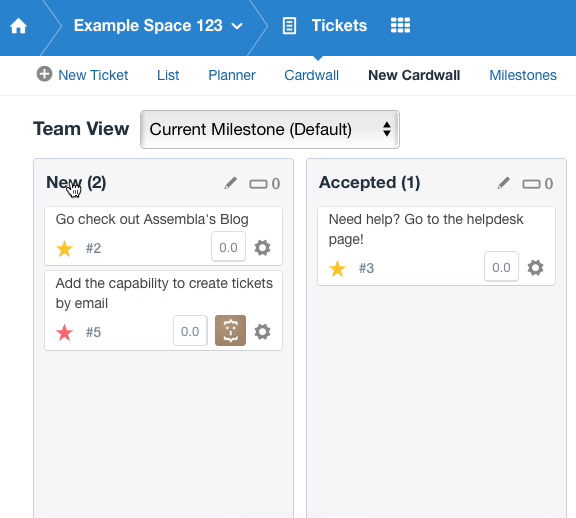
Task: Go to the home icon in breadcrumb
Action: (18, 26)
